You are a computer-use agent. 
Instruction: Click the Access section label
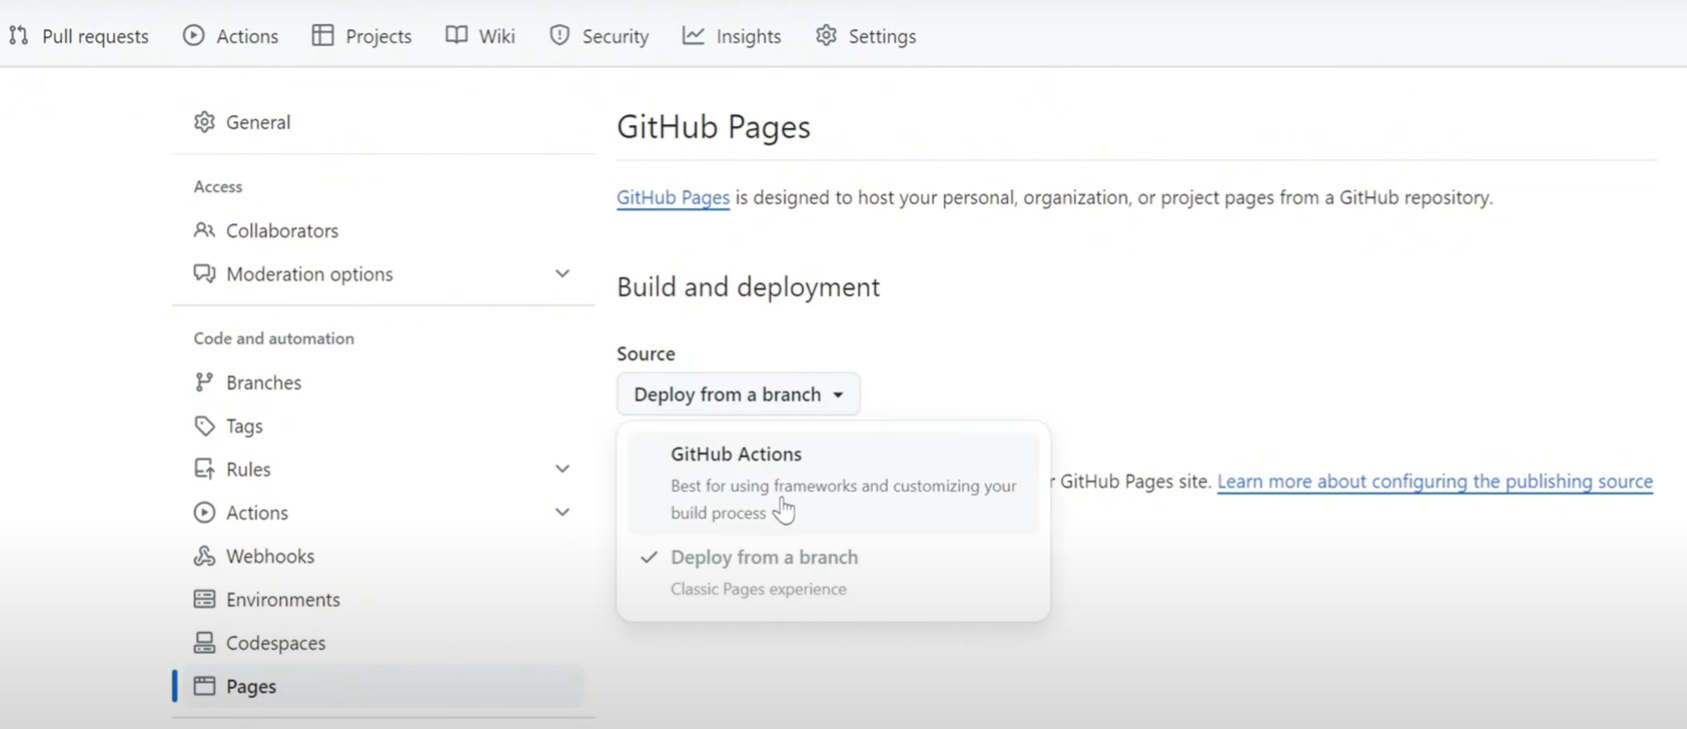coord(218,187)
